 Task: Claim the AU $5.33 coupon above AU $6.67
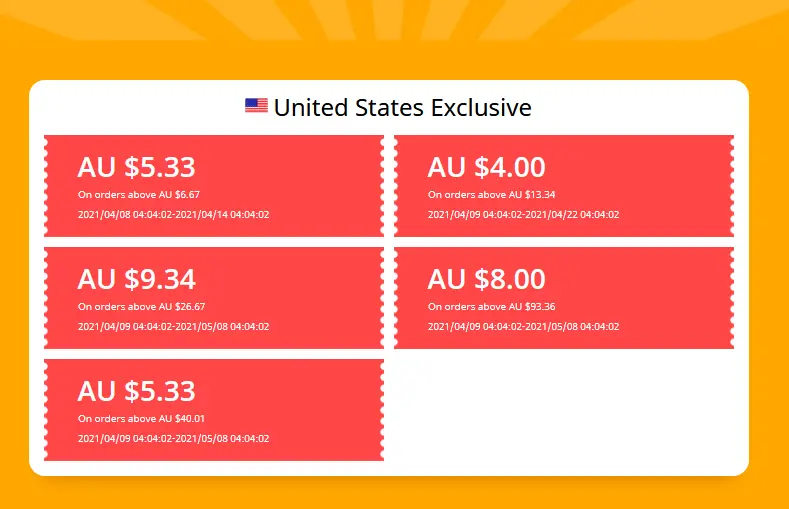tap(214, 186)
